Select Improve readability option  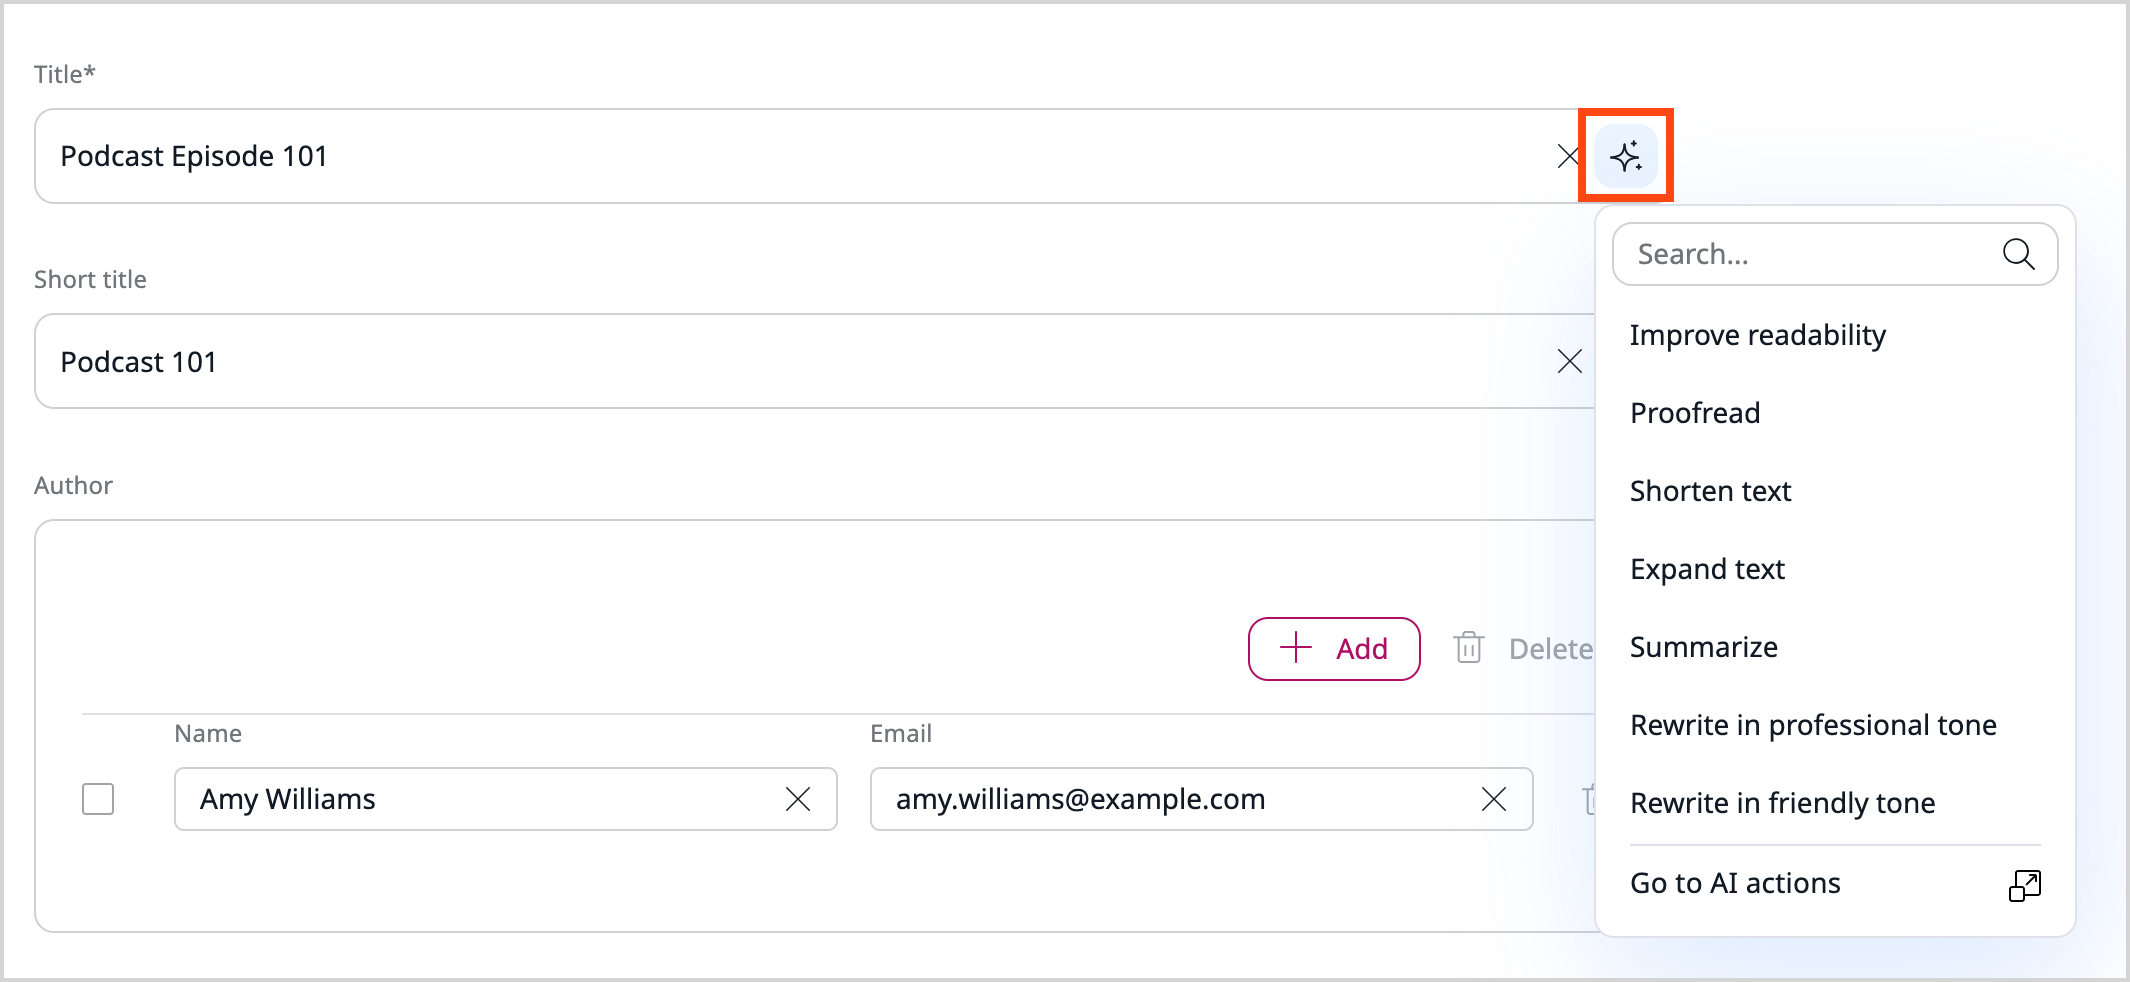point(1757,335)
